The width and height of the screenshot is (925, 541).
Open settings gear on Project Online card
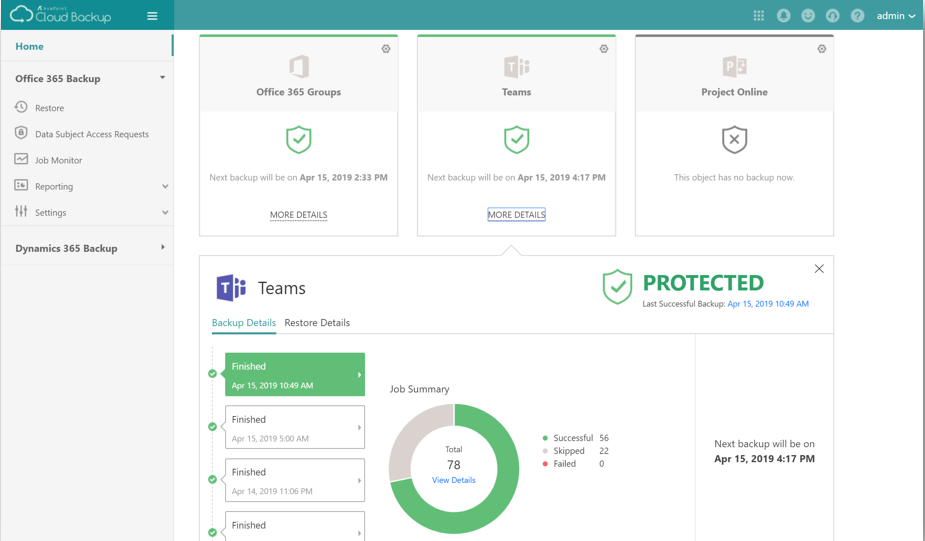[x=821, y=49]
